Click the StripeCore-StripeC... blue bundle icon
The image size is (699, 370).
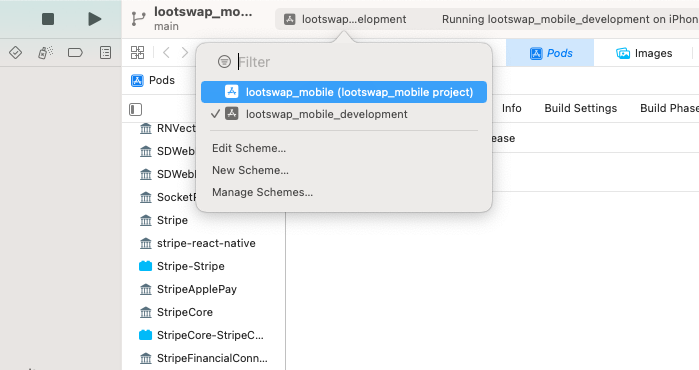pos(145,335)
